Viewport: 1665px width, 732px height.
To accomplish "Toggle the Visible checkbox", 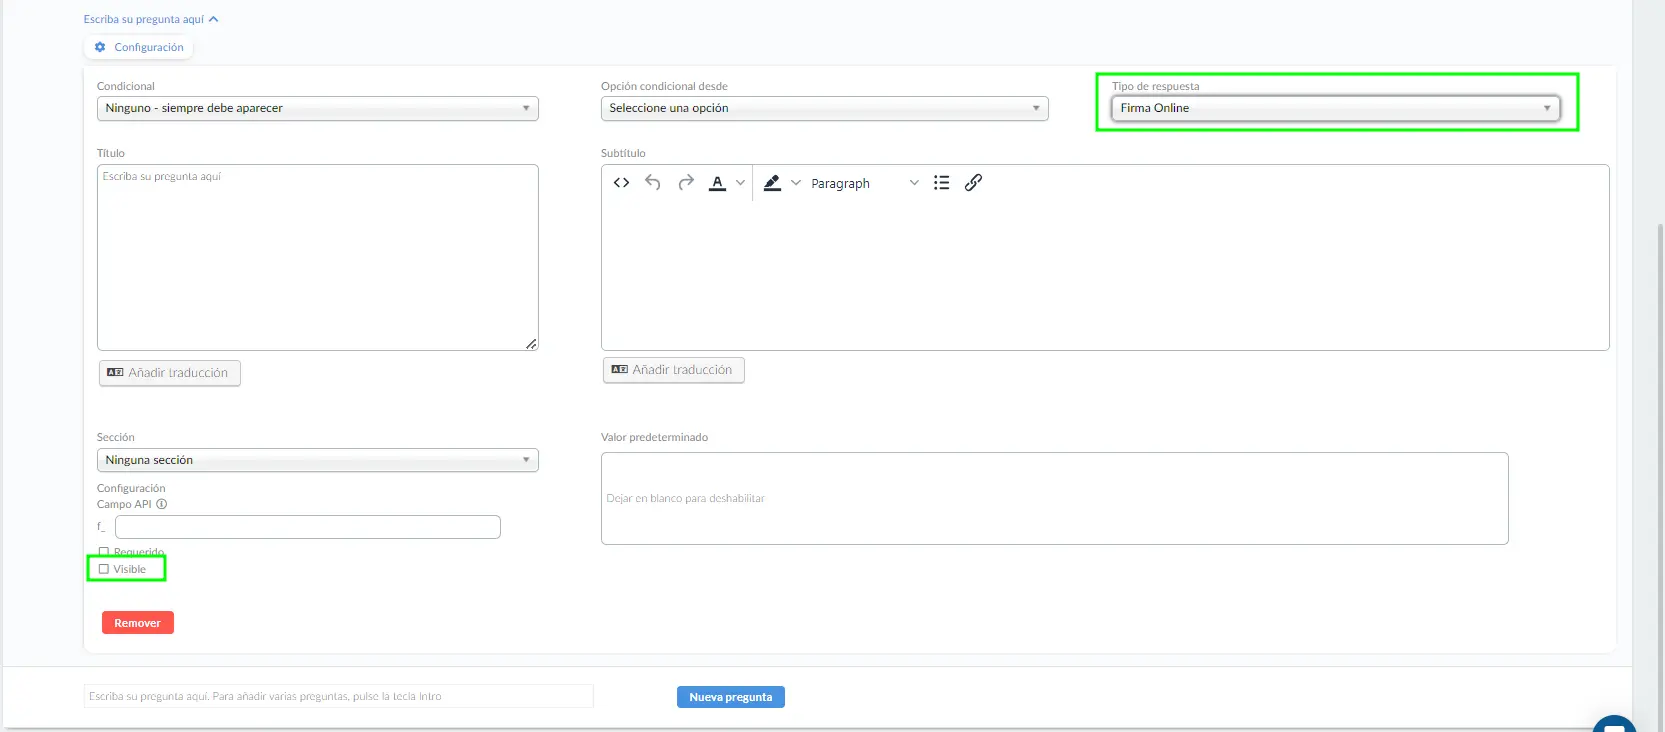I will [104, 569].
